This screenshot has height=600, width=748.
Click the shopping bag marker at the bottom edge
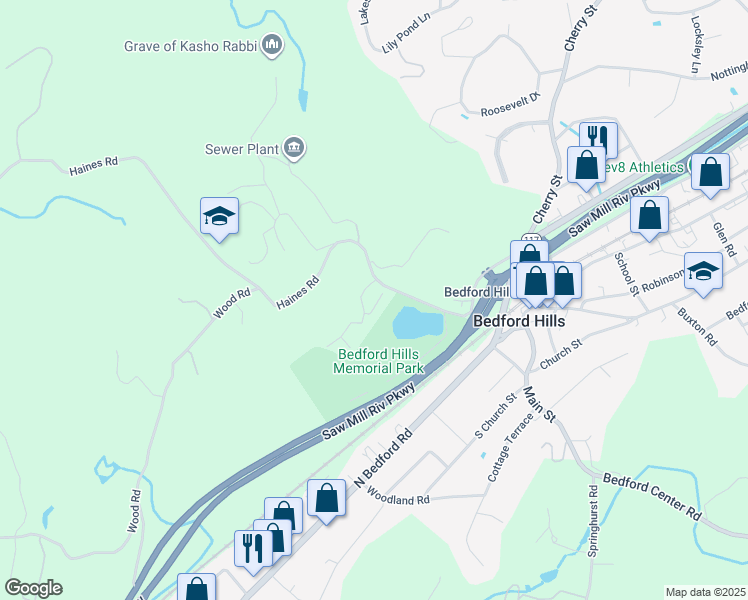click(197, 588)
